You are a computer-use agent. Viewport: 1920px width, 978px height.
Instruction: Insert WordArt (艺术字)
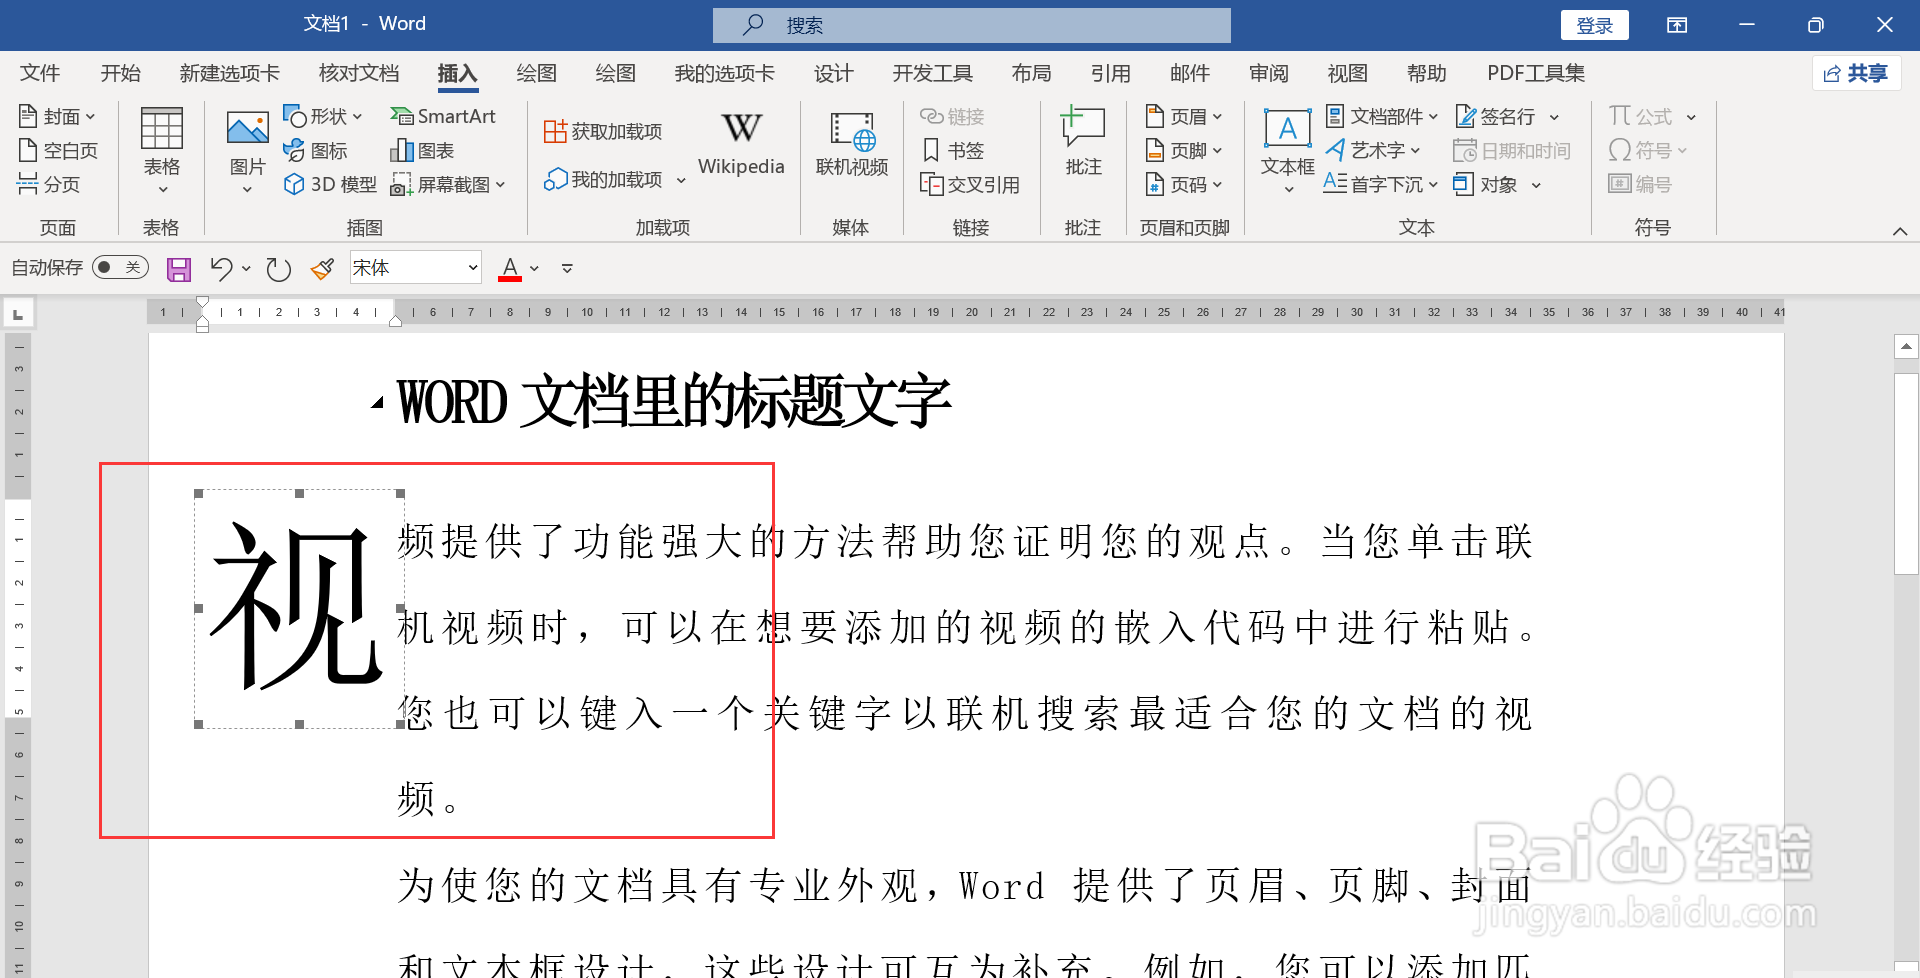[x=1373, y=151]
